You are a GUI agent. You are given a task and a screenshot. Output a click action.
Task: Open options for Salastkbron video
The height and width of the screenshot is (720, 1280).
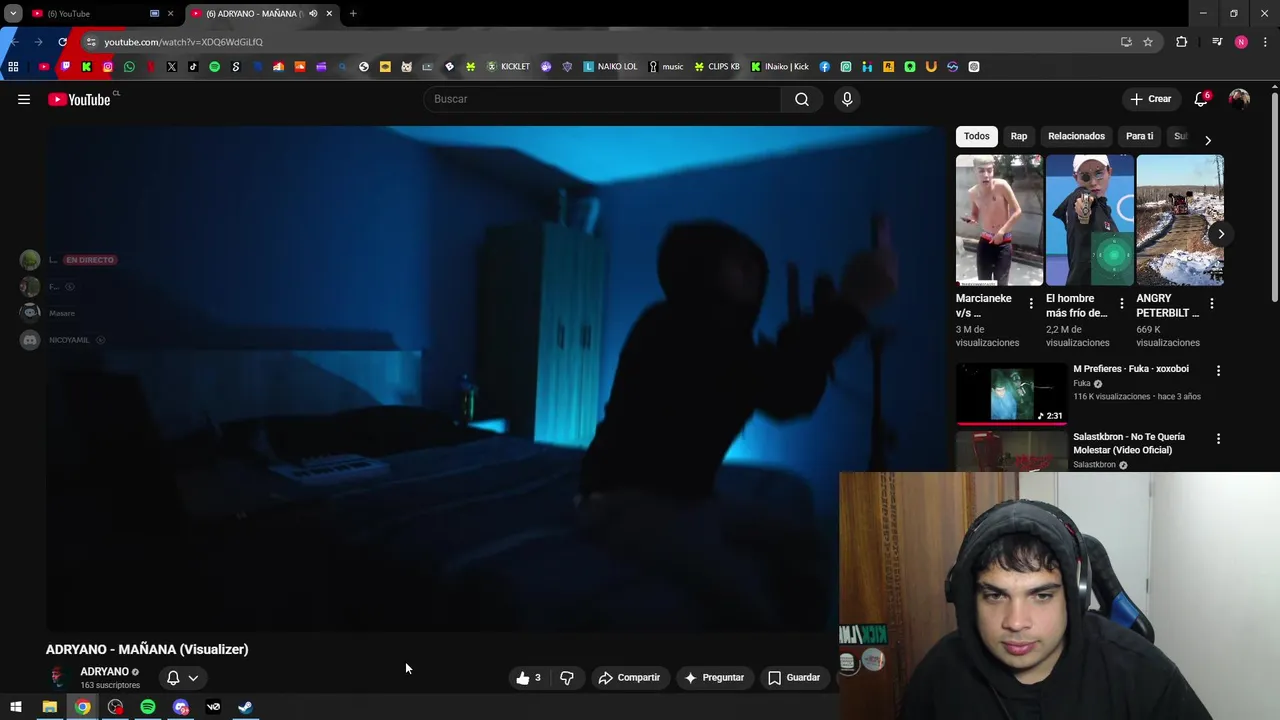click(x=1218, y=438)
